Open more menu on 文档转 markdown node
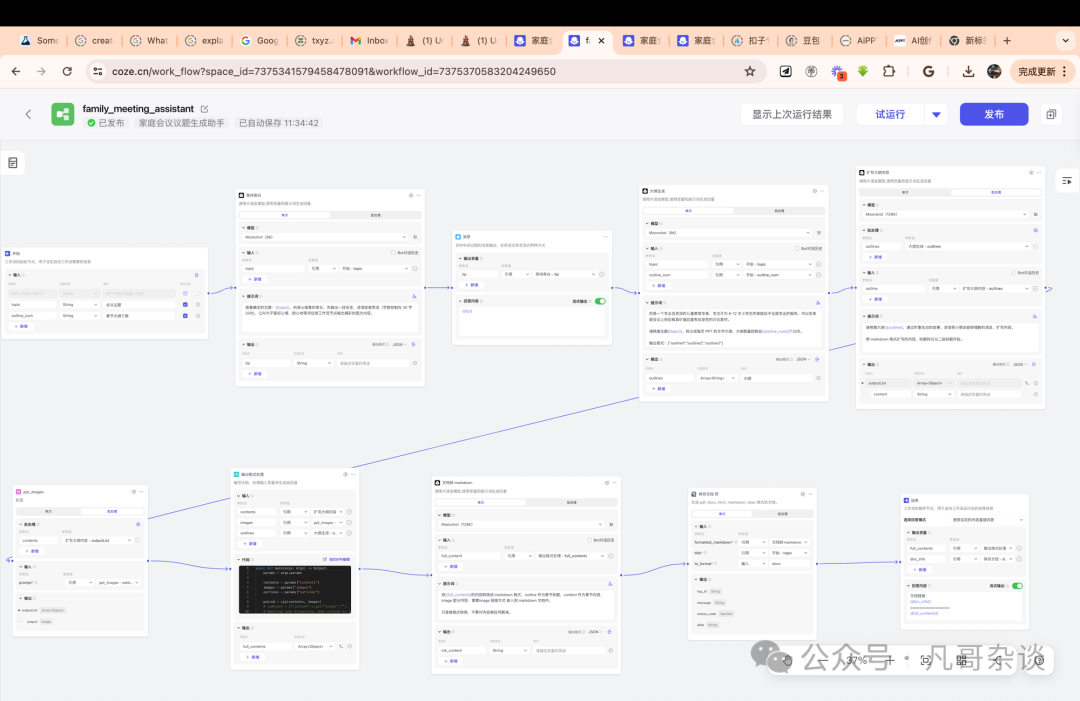 tap(614, 483)
